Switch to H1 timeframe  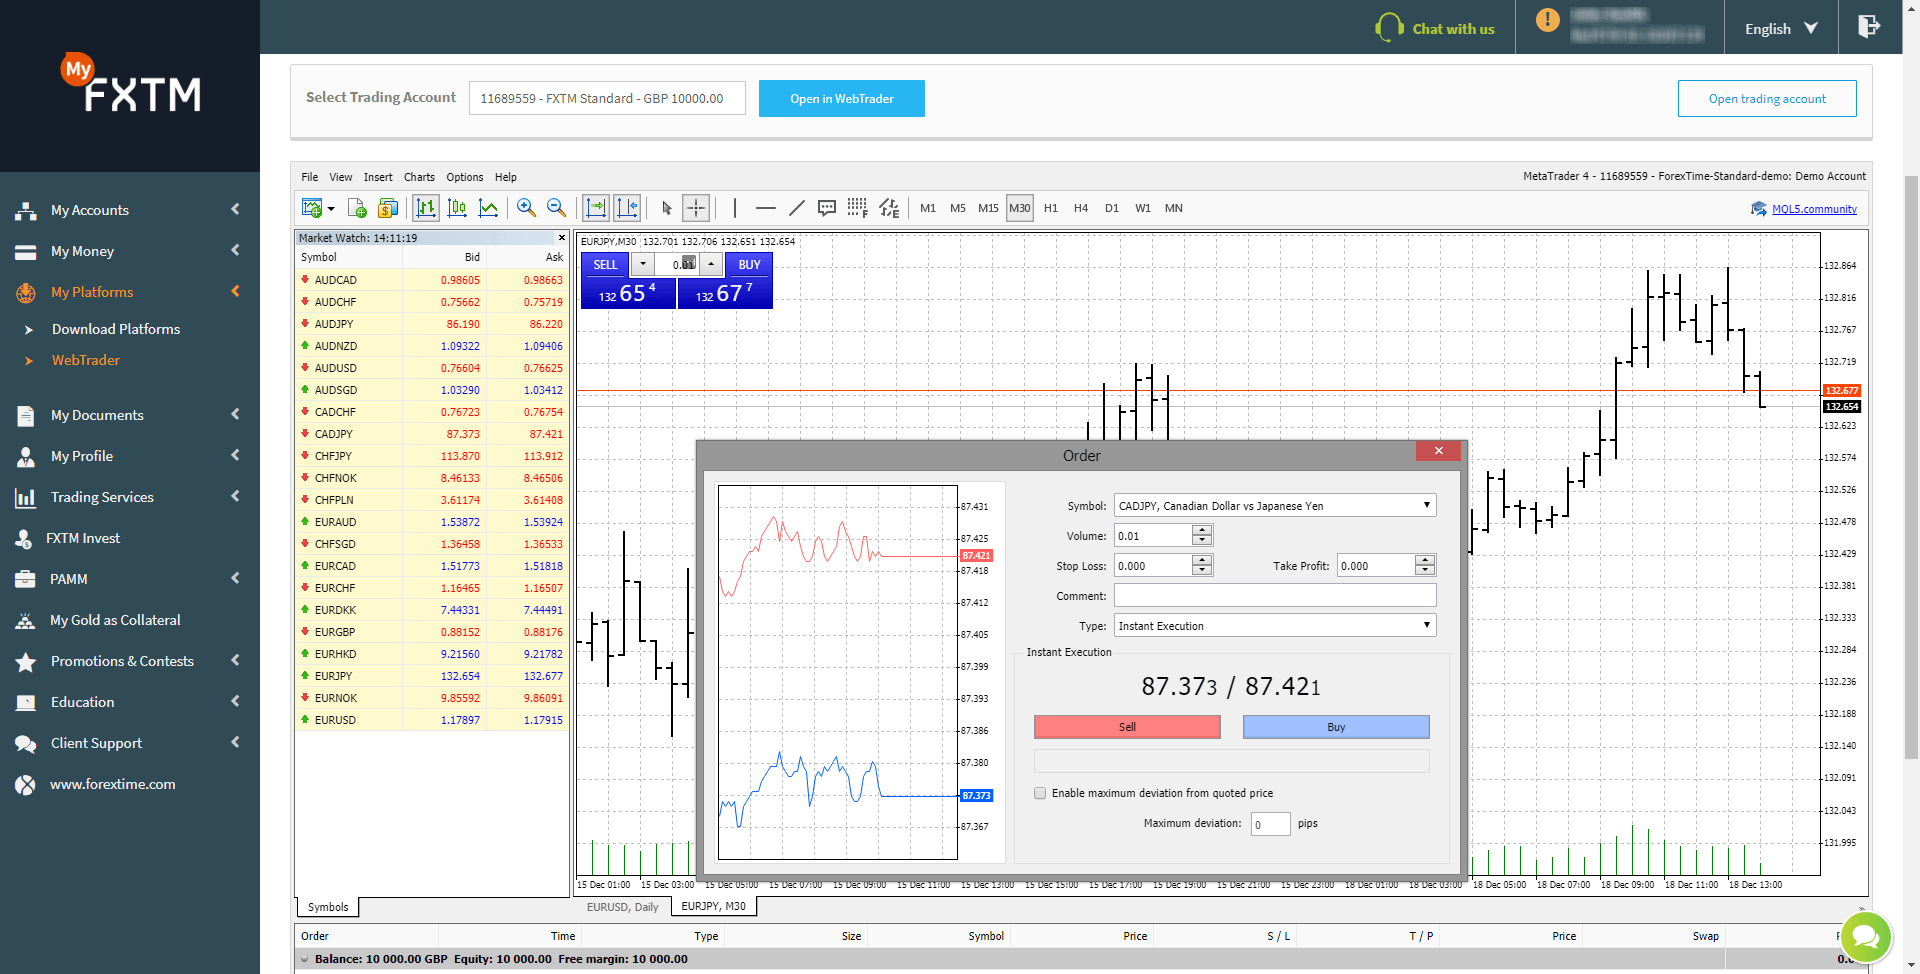[x=1051, y=208]
